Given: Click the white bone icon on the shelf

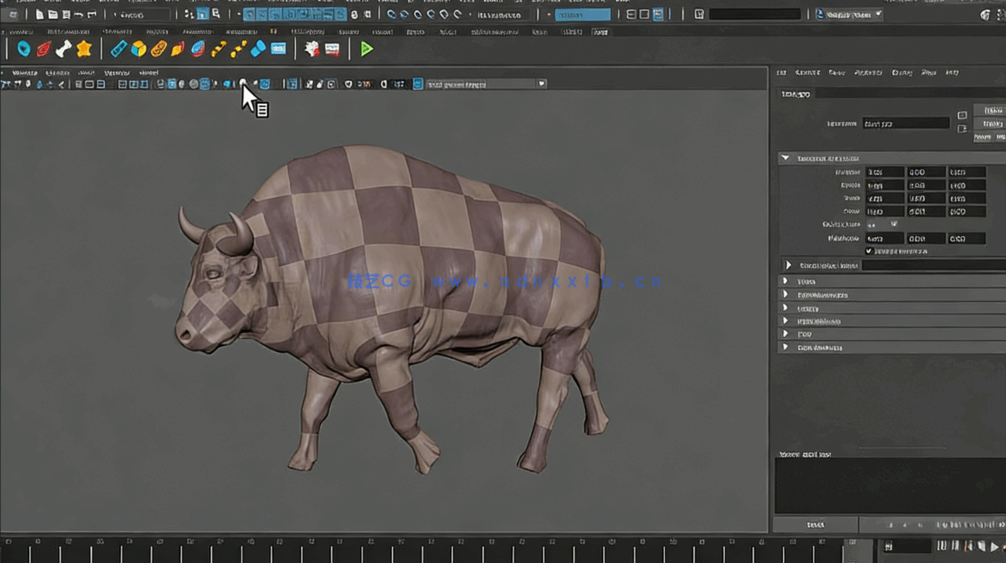Looking at the screenshot, I should [x=64, y=49].
